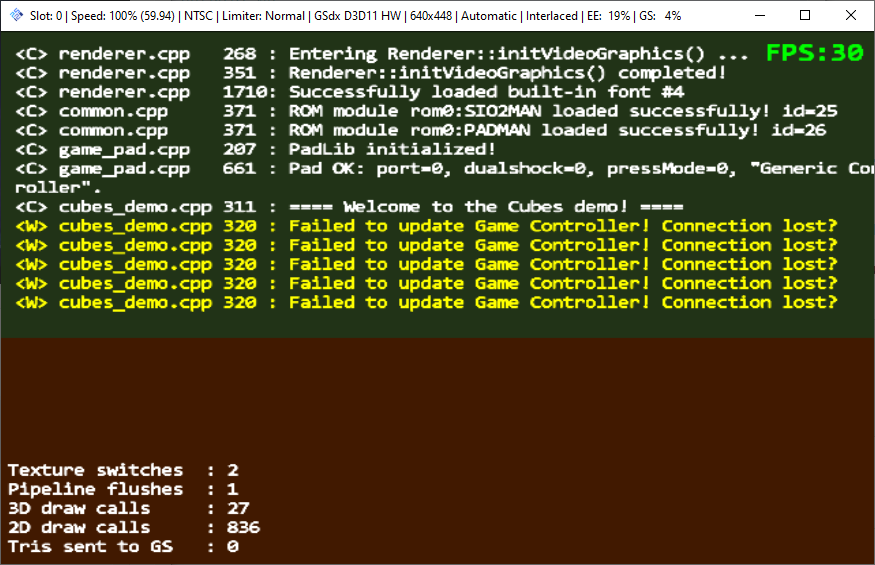Minimize the emulator window
The image size is (875, 565).
pyautogui.click(x=758, y=16)
